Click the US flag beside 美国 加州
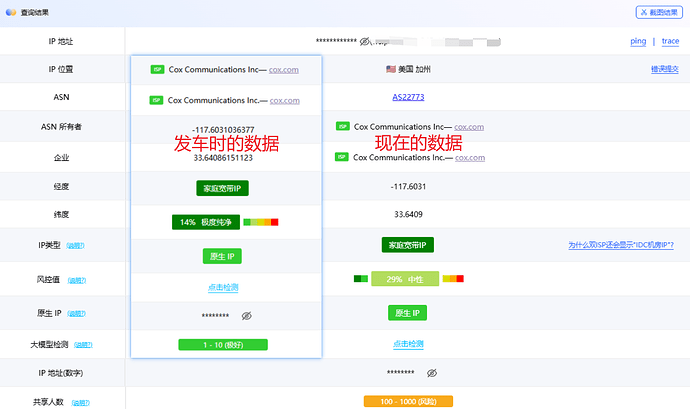This screenshot has width=690, height=409. (x=391, y=69)
